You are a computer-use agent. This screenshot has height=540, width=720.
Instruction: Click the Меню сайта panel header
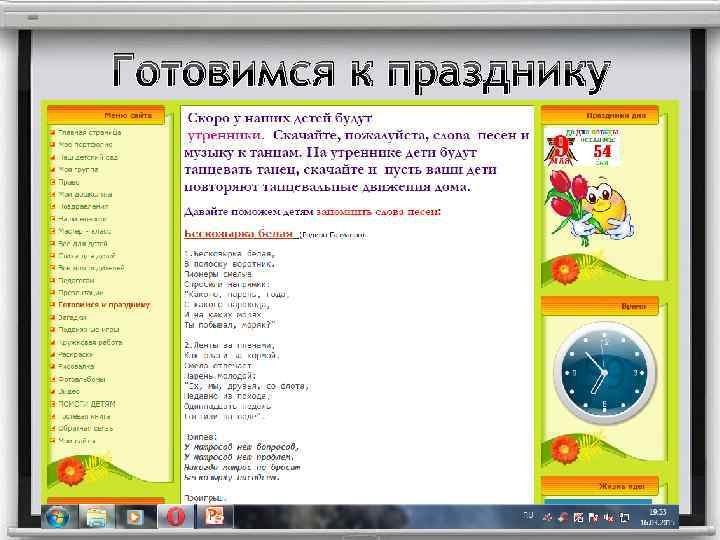(106, 115)
